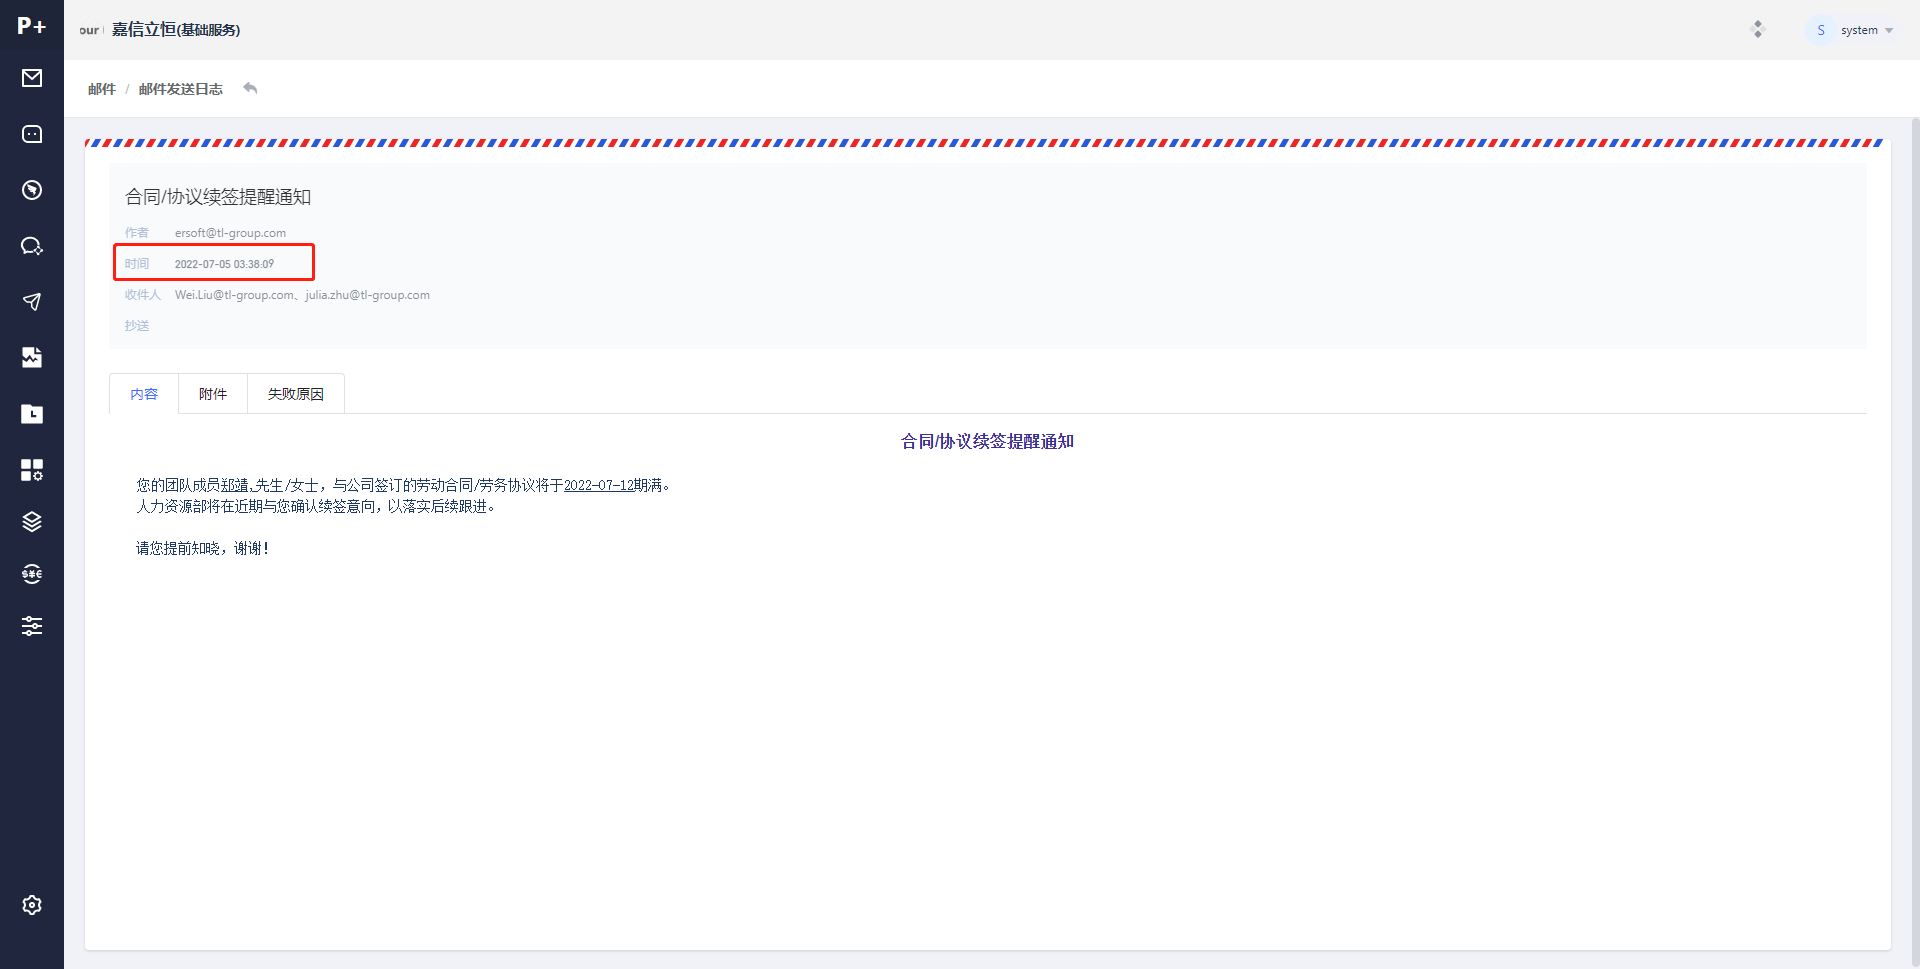Viewport: 1920px width, 969px height.
Task: Click the P+ logo at top left
Action: click(32, 26)
